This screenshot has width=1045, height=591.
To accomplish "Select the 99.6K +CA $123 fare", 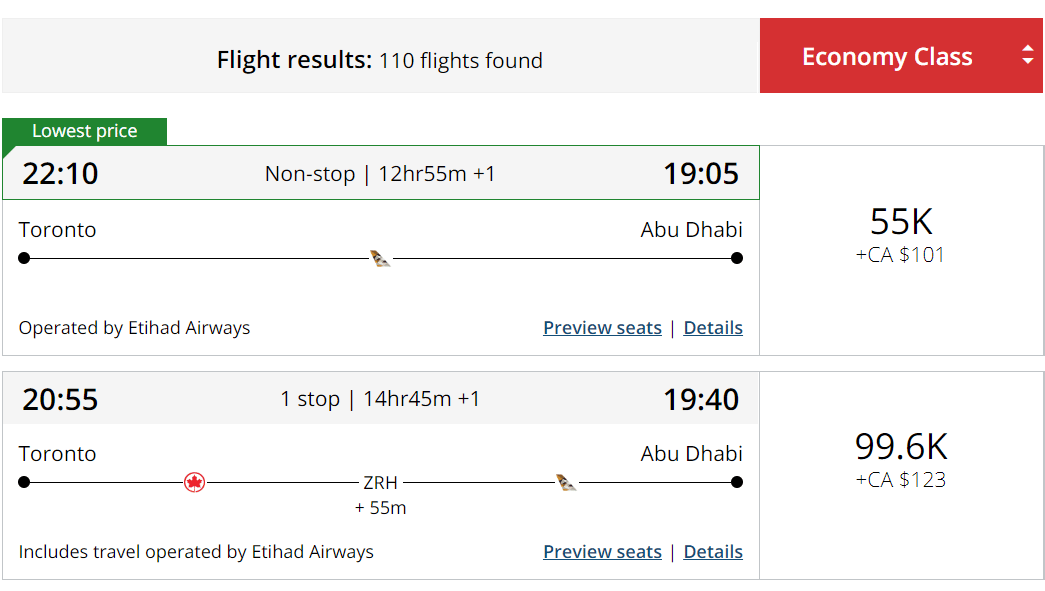I will tap(901, 460).
